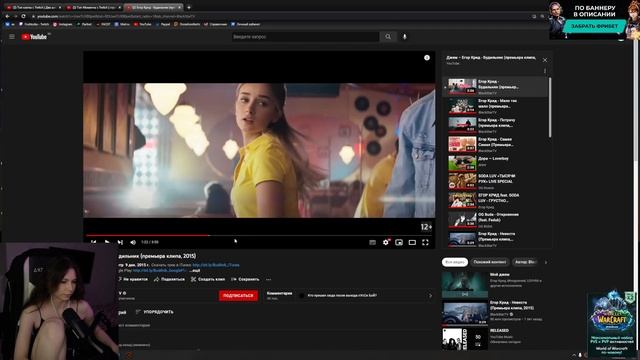
Task: Enable miniplayer mode
Action: [399, 242]
